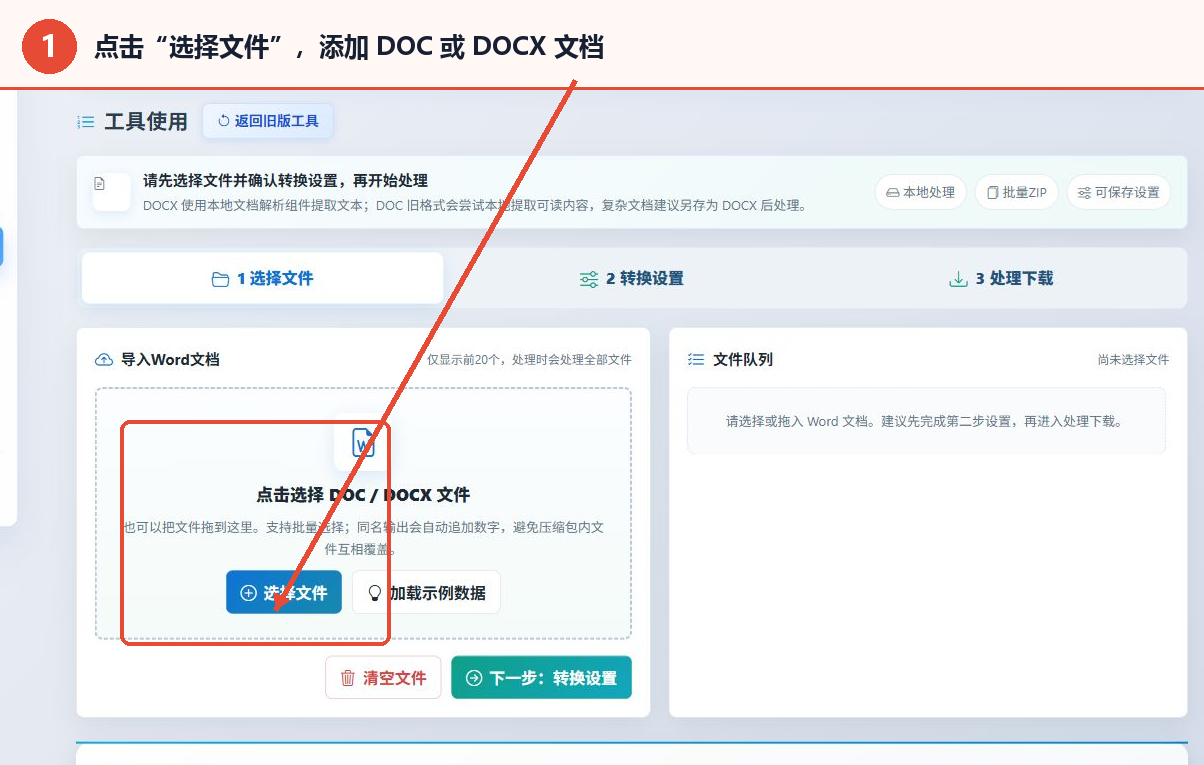1204x765 pixels.
Task: Click the trash icon in 清空文件
Action: pyautogui.click(x=348, y=678)
